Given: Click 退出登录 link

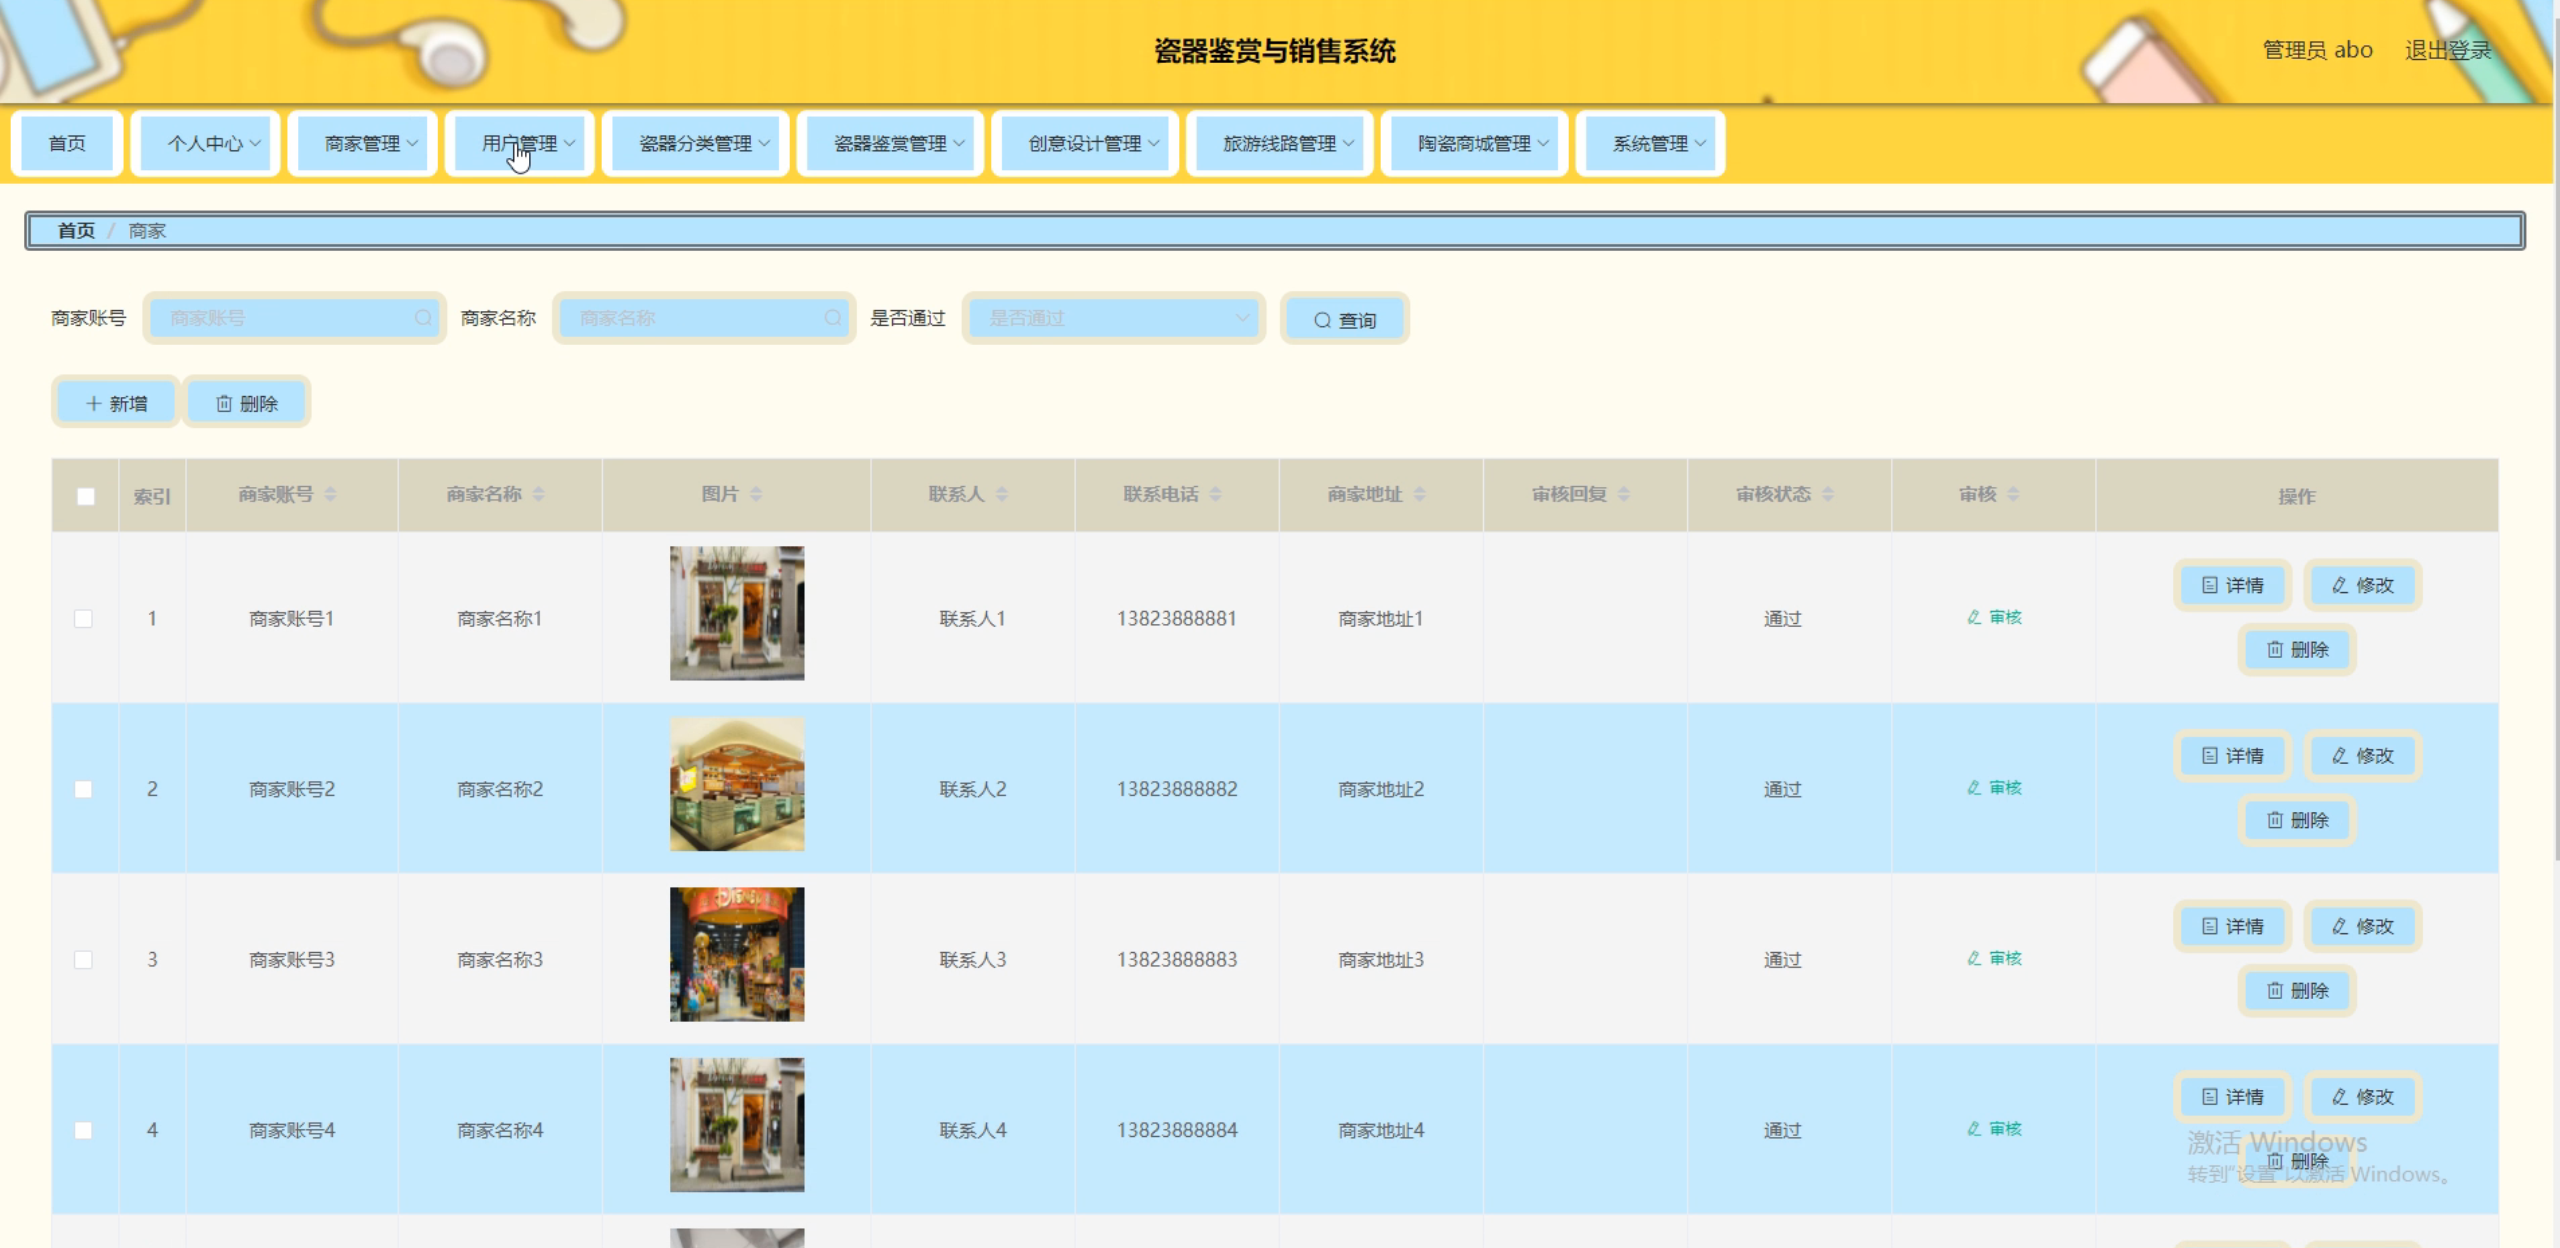Looking at the screenshot, I should (x=2447, y=50).
